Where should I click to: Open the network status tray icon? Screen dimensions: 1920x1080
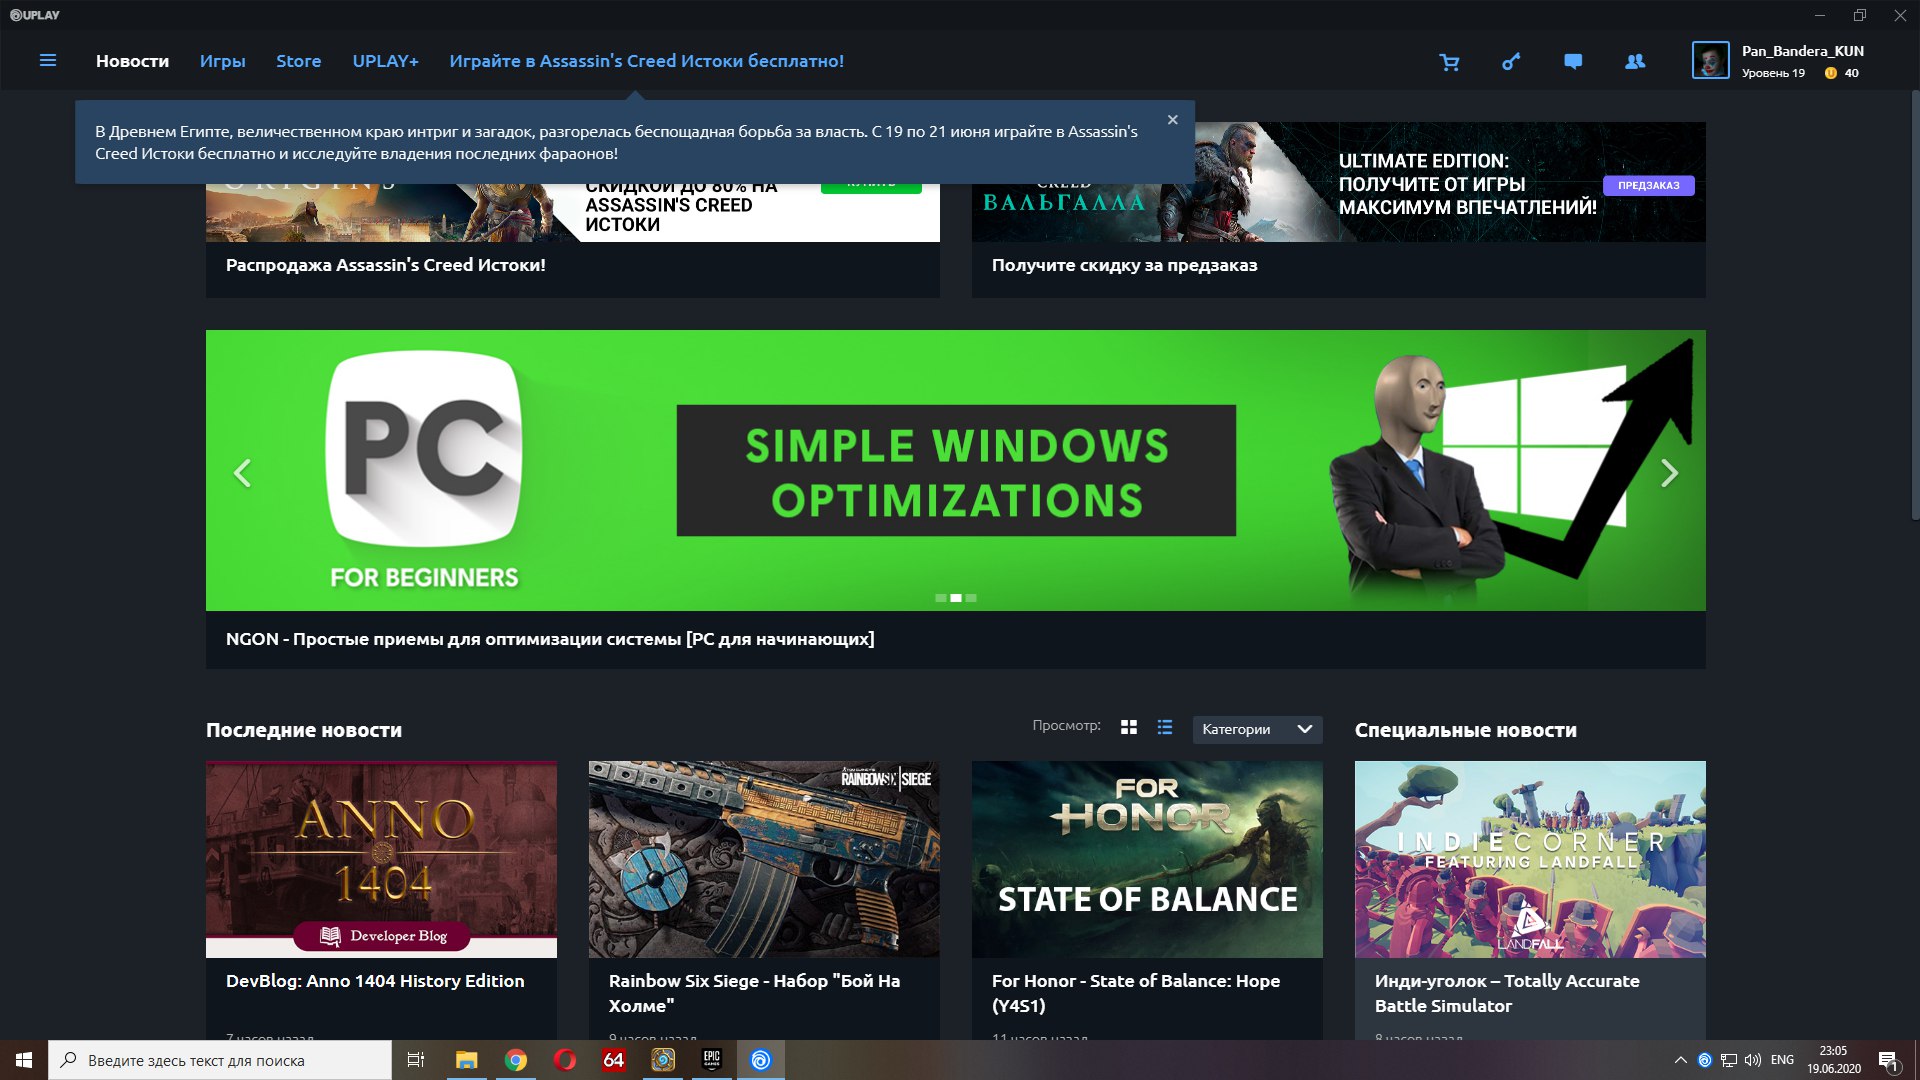(x=1728, y=1060)
